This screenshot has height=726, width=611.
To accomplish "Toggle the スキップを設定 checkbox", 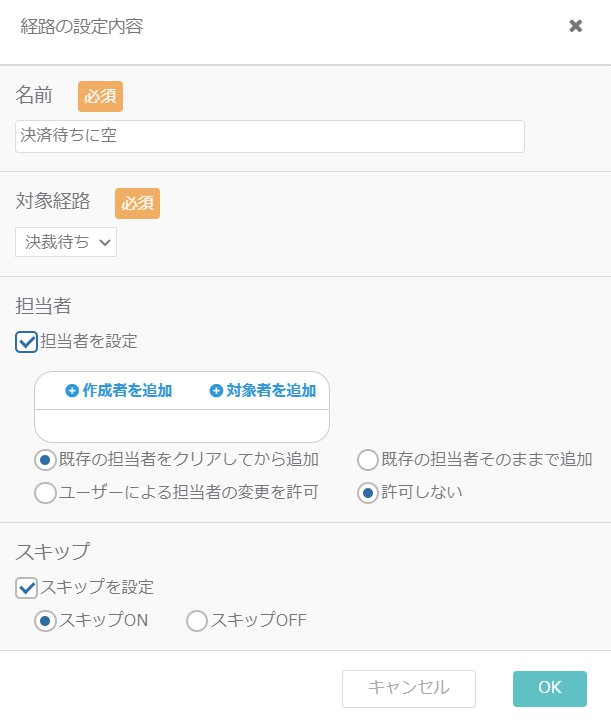I will coord(26,588).
